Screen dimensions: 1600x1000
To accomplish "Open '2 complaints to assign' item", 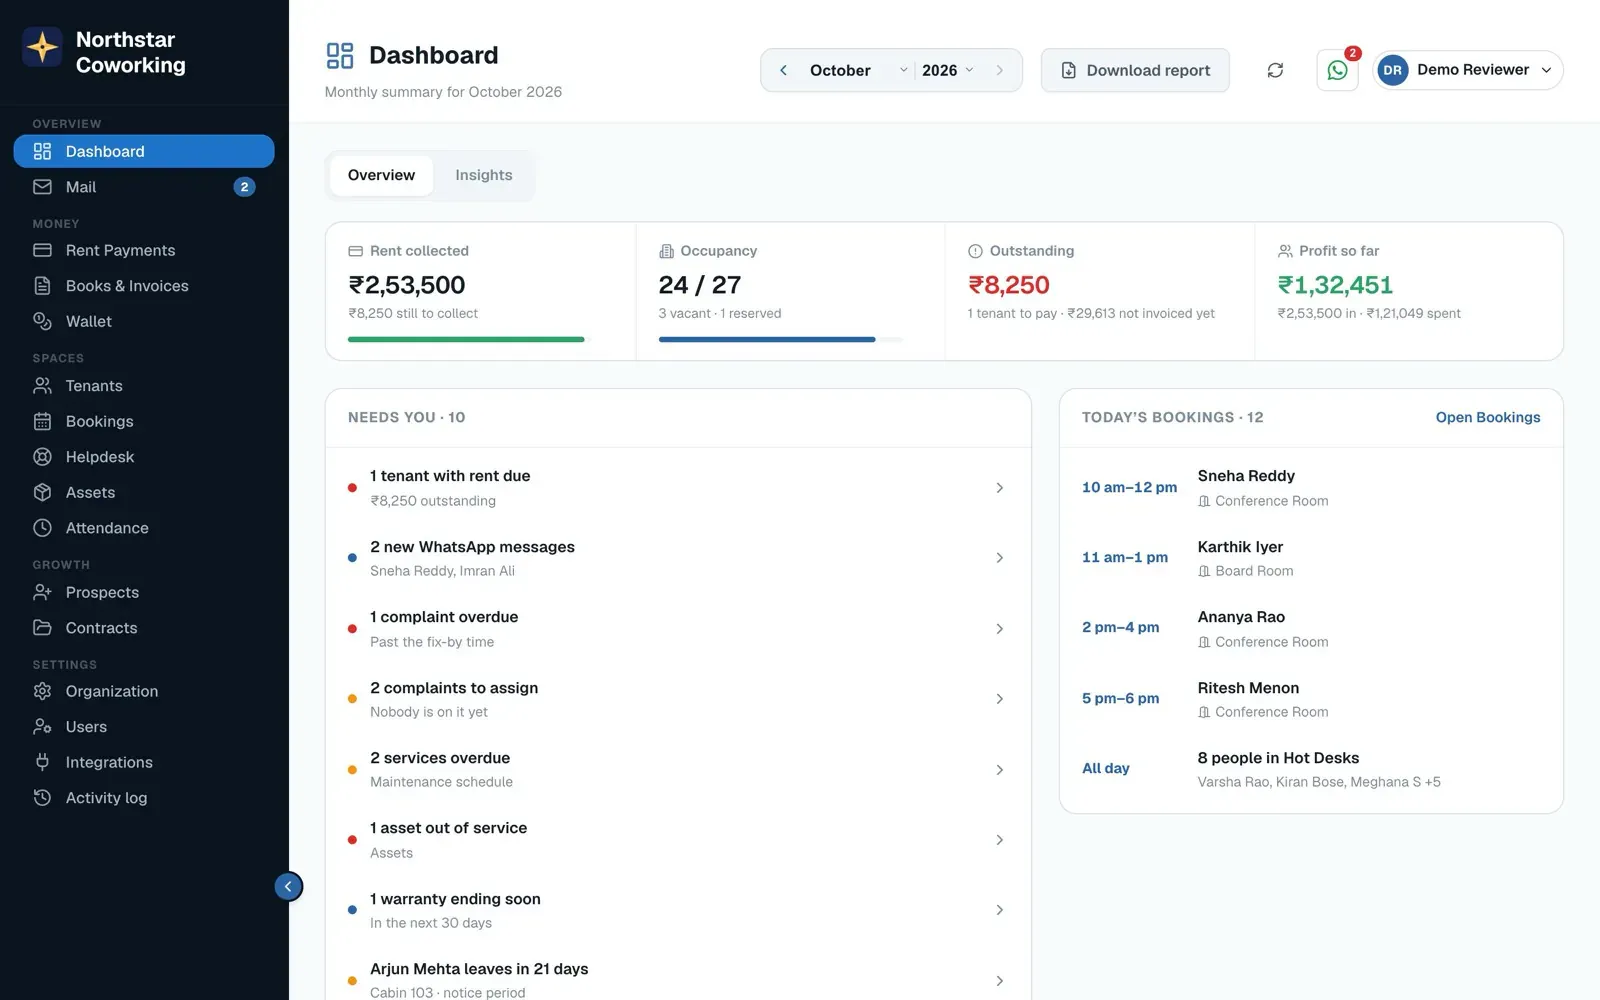I will (x=678, y=699).
